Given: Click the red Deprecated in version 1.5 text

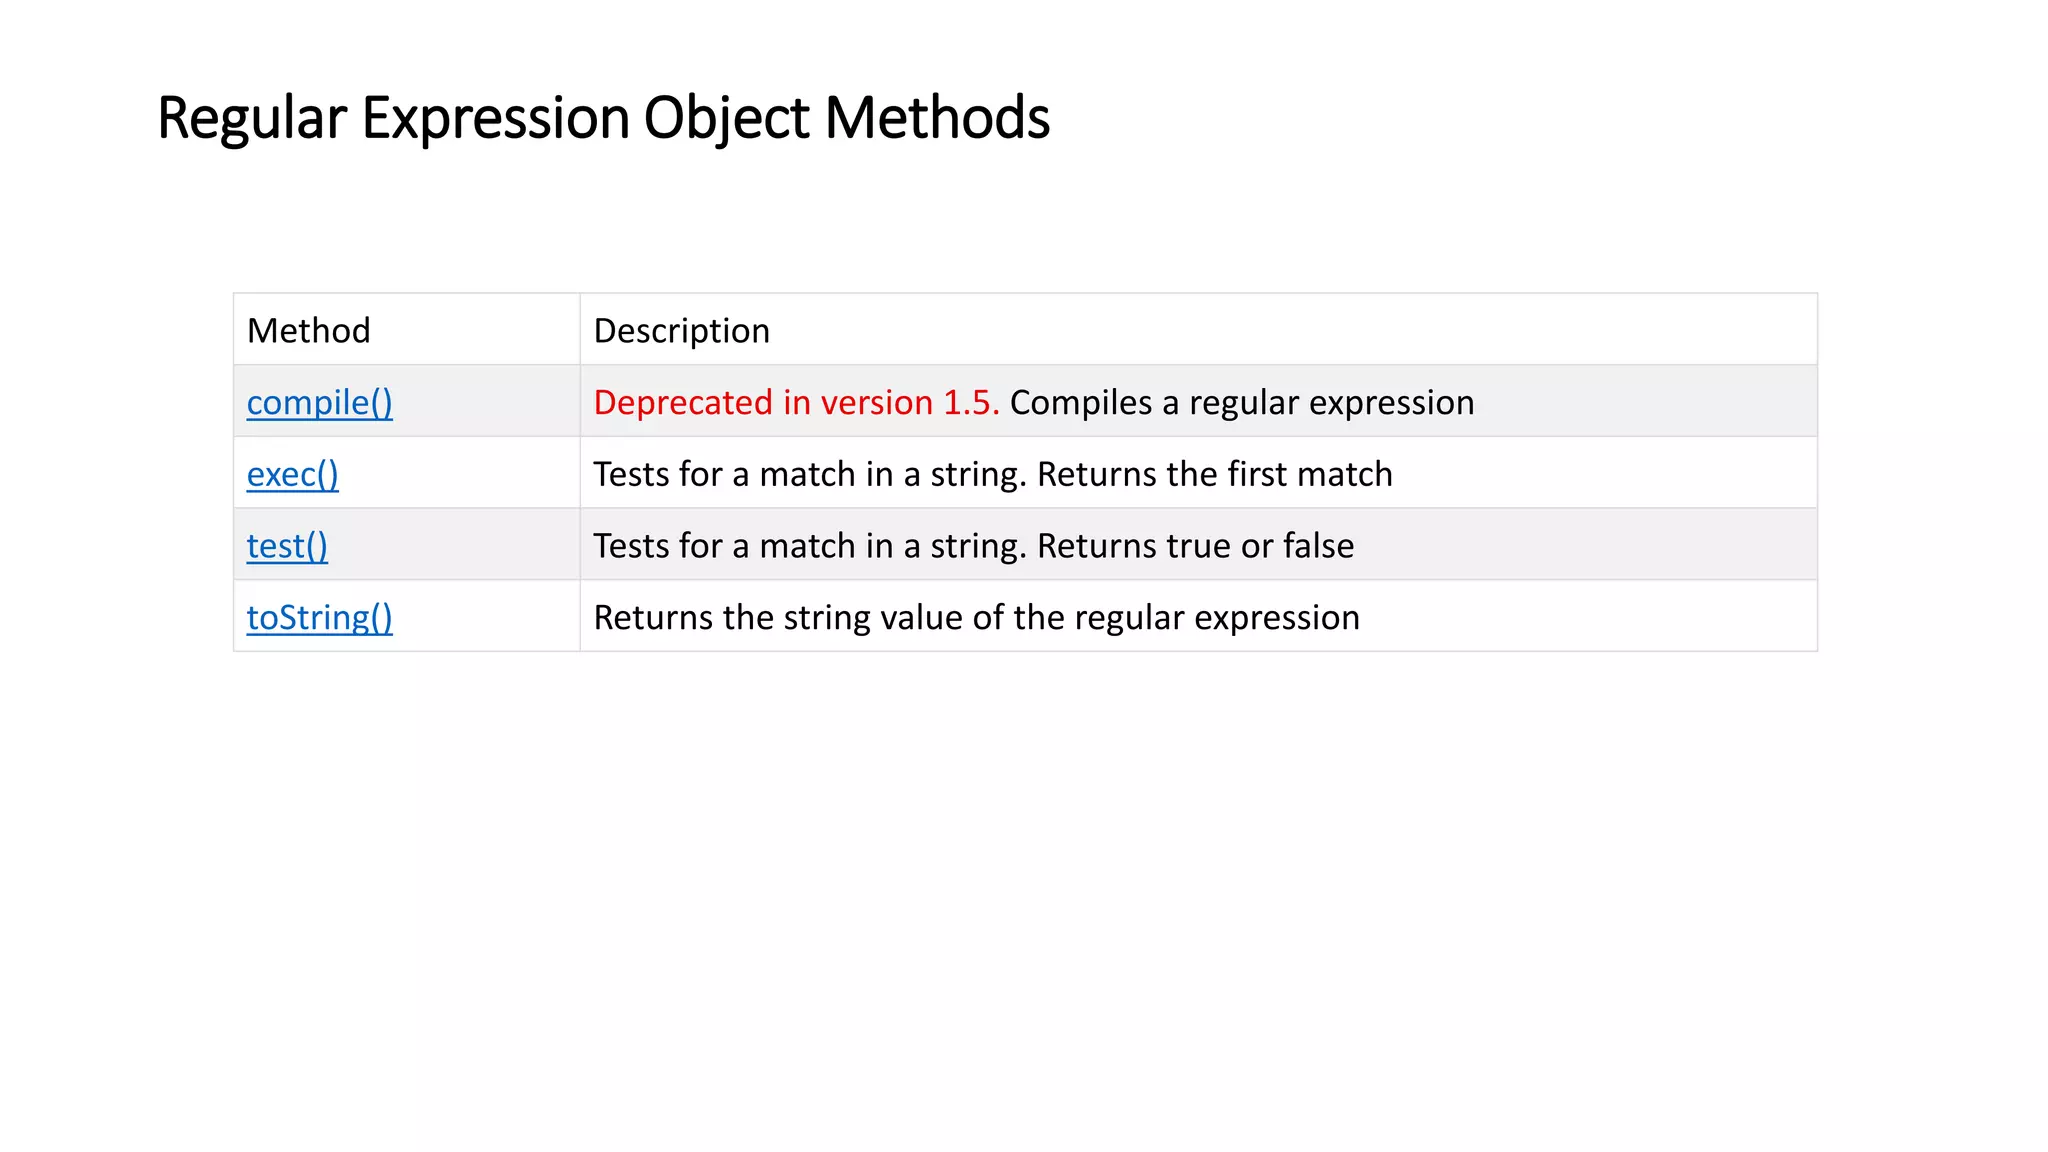Looking at the screenshot, I should 795,403.
